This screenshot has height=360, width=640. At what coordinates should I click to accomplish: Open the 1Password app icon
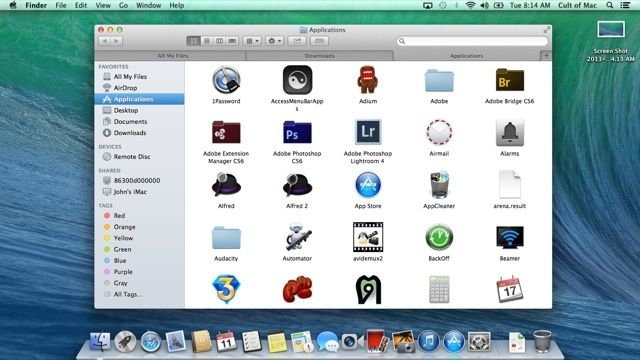[x=226, y=80]
